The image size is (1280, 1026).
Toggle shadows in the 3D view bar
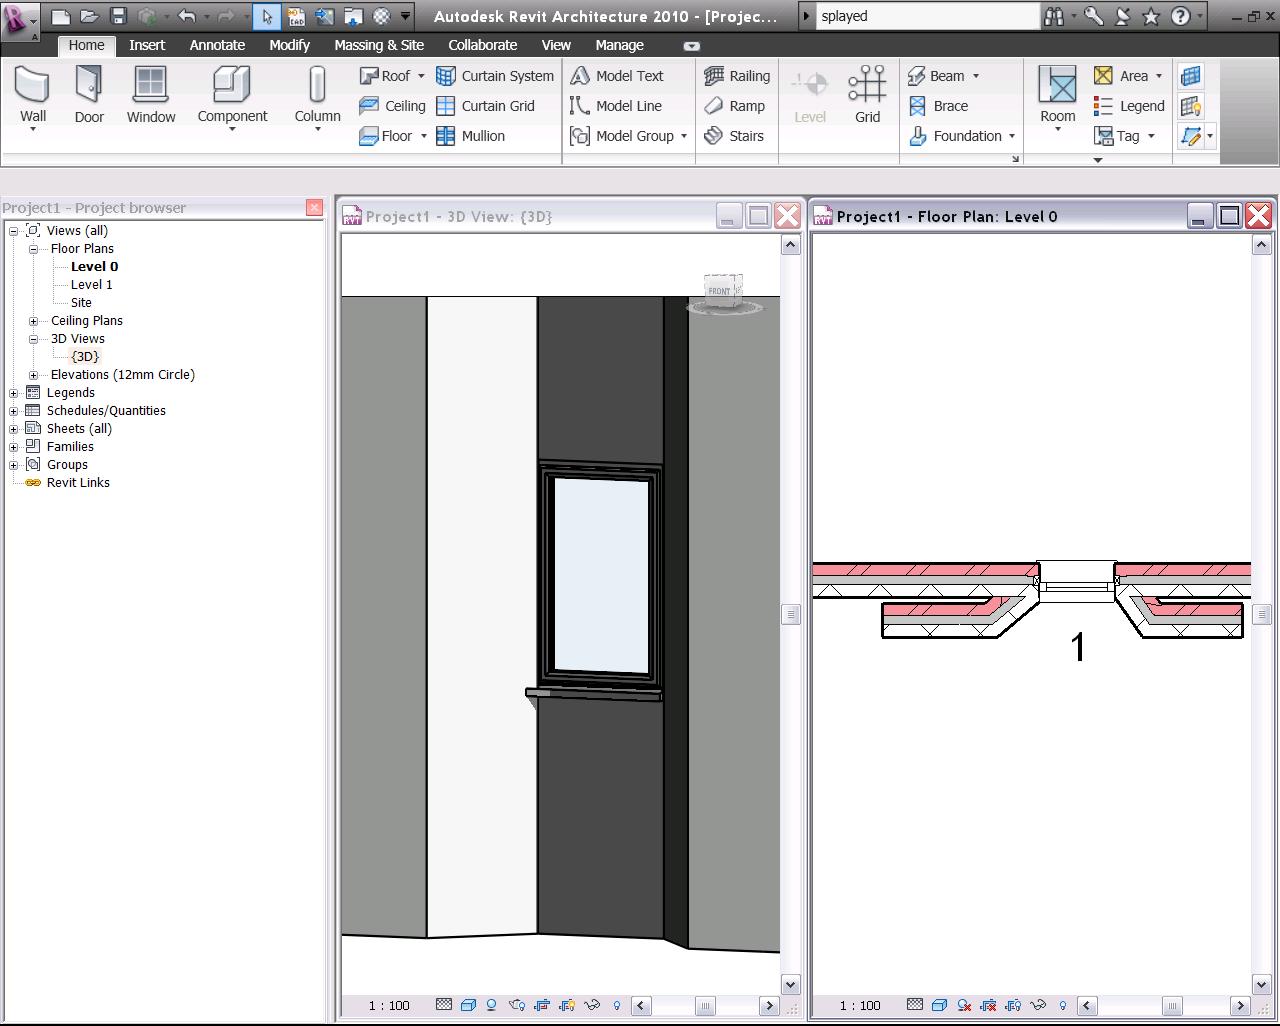point(491,1005)
